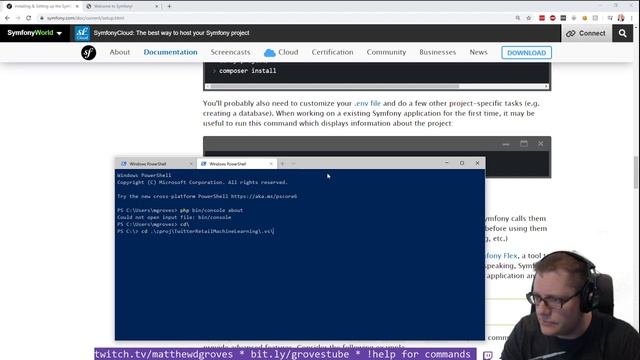This screenshot has width=640, height=360.
Task: Open the Businesses menu item
Action: pyautogui.click(x=438, y=52)
